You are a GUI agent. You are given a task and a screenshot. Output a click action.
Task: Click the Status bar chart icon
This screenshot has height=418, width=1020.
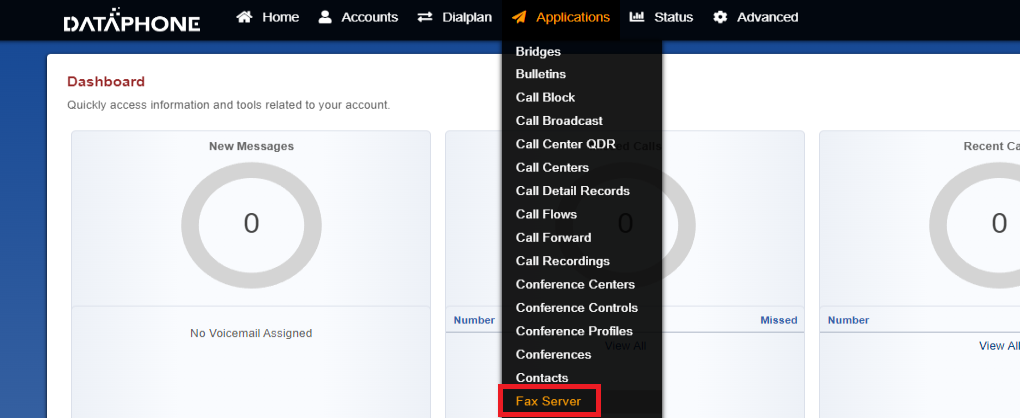click(x=637, y=17)
